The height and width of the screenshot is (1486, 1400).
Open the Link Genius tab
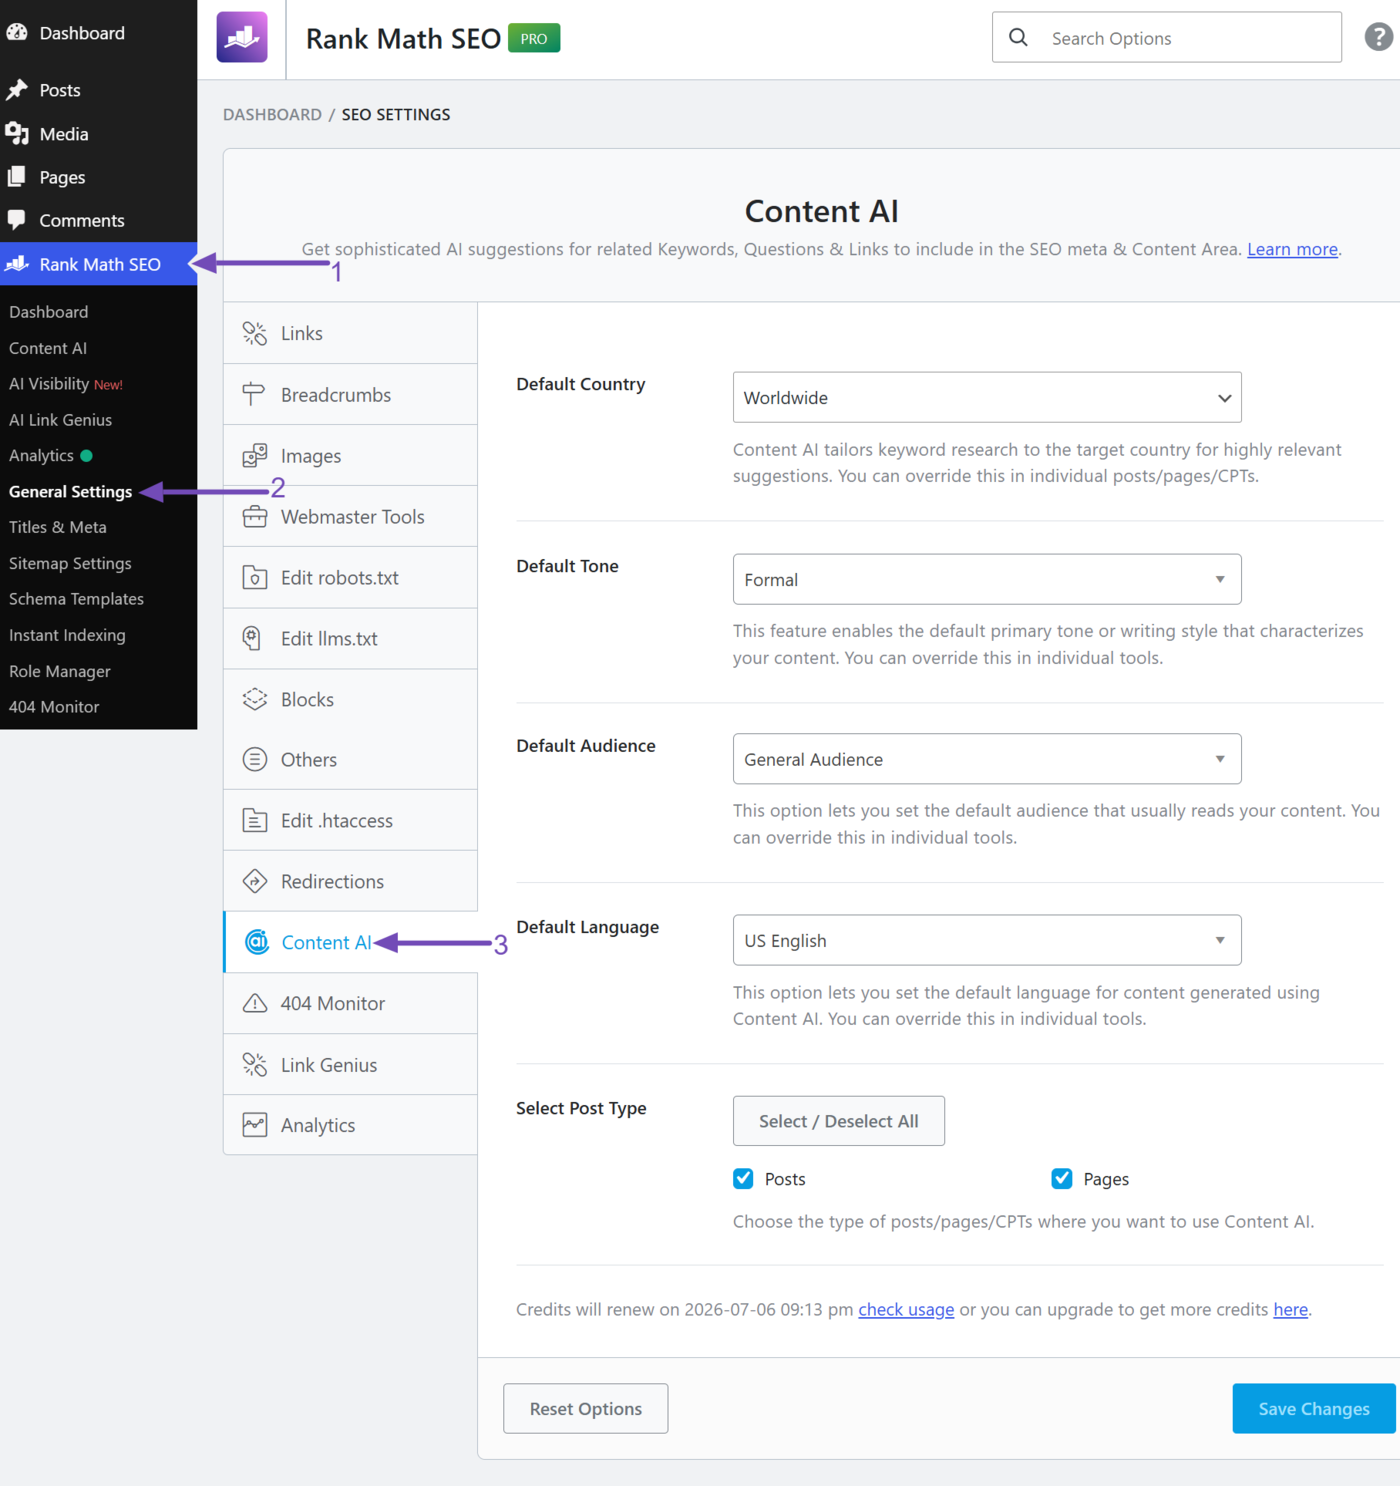pyautogui.click(x=350, y=1065)
